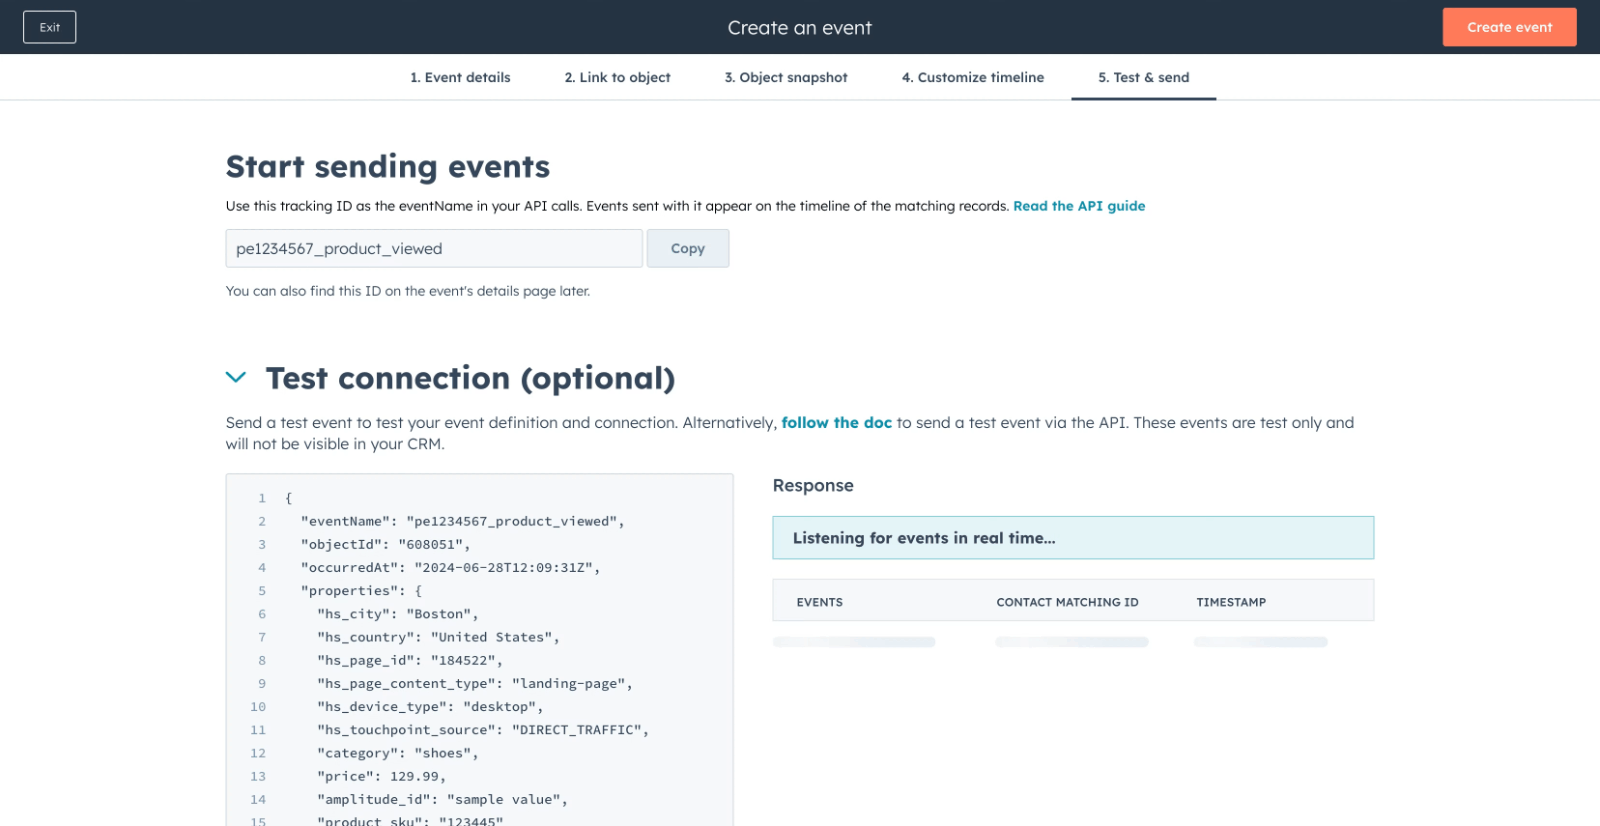The image size is (1600, 826).
Task: Click the EVENTS column header
Action: click(x=820, y=602)
